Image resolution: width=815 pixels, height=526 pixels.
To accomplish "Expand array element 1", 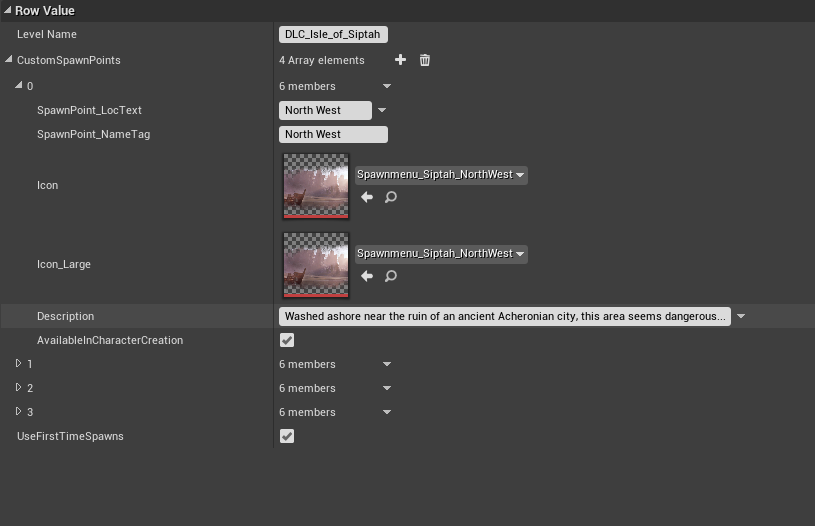I will pos(19,364).
